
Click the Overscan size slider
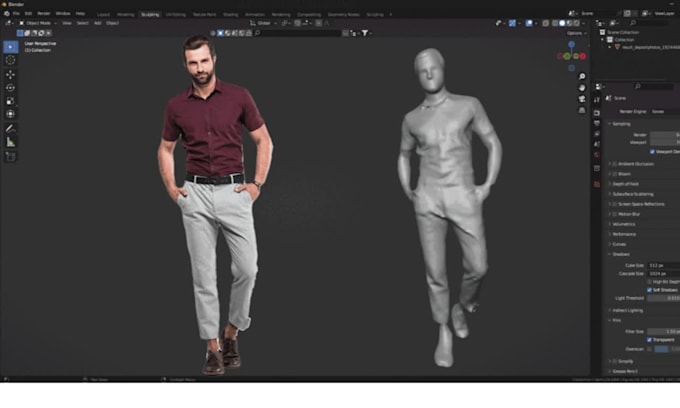[667, 349]
